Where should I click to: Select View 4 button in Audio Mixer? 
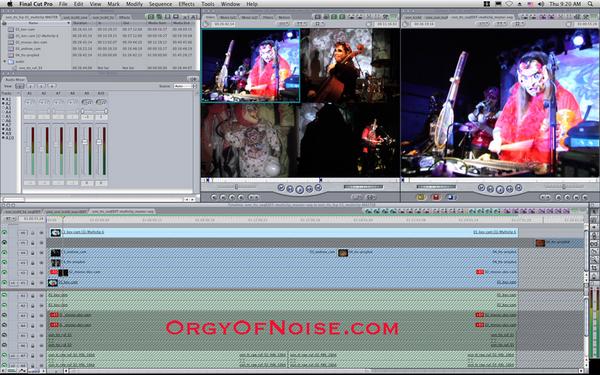[x=52, y=86]
